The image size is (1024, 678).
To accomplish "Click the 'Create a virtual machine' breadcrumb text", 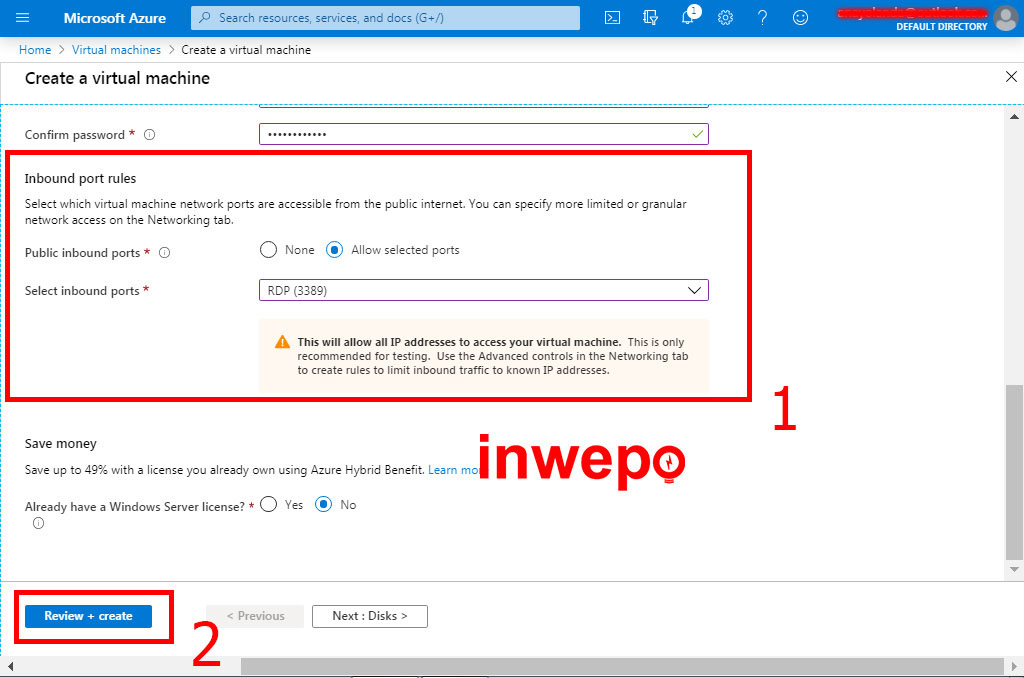I will pyautogui.click(x=246, y=50).
